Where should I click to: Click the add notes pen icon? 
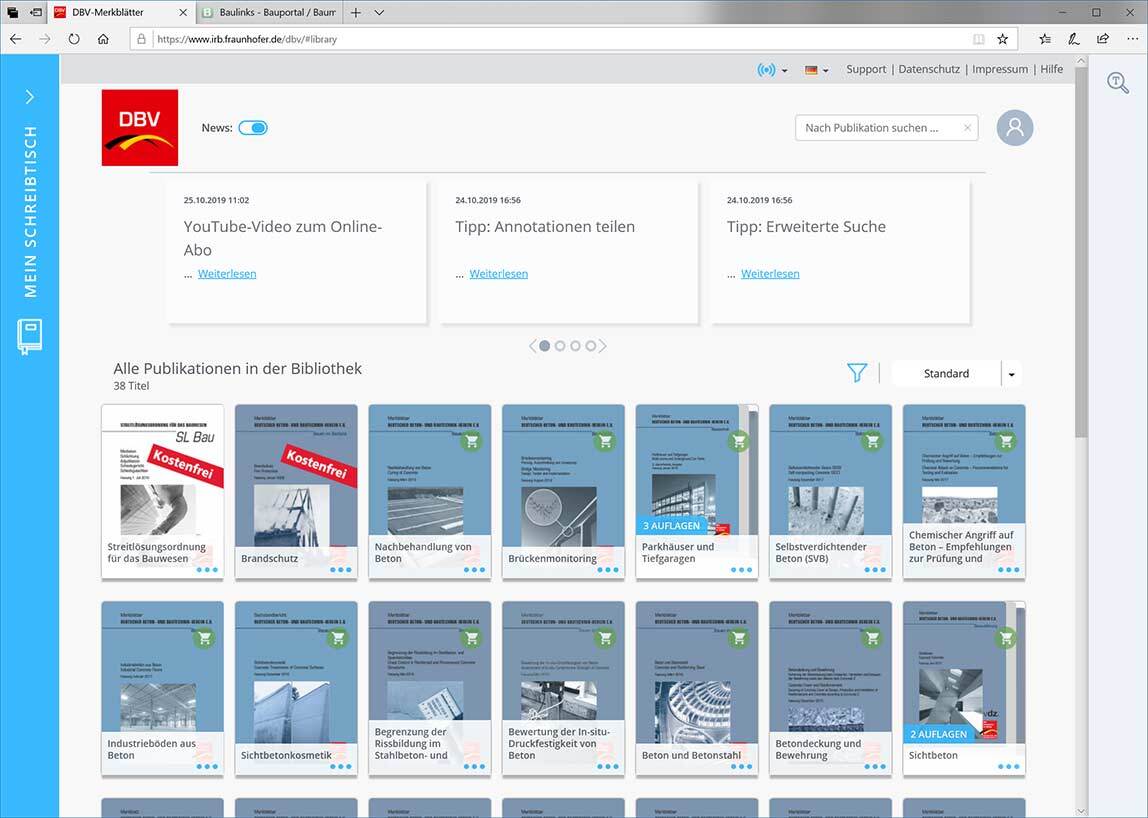pyautogui.click(x=1073, y=39)
